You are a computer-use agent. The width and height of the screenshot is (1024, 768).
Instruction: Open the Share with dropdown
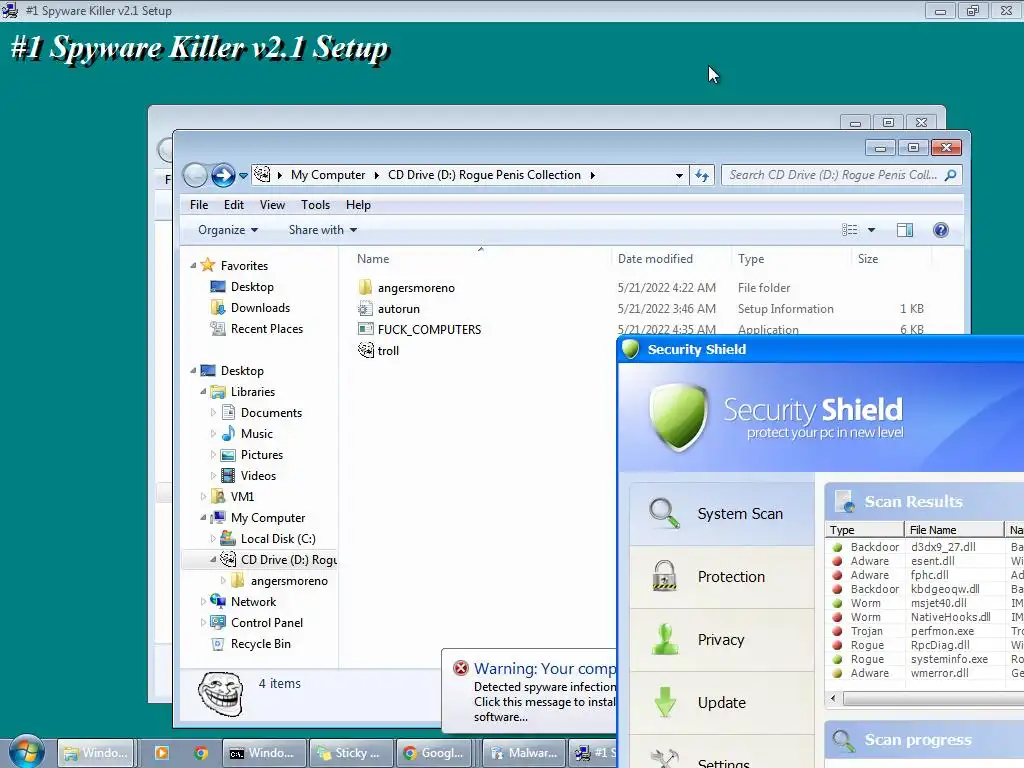coord(323,230)
